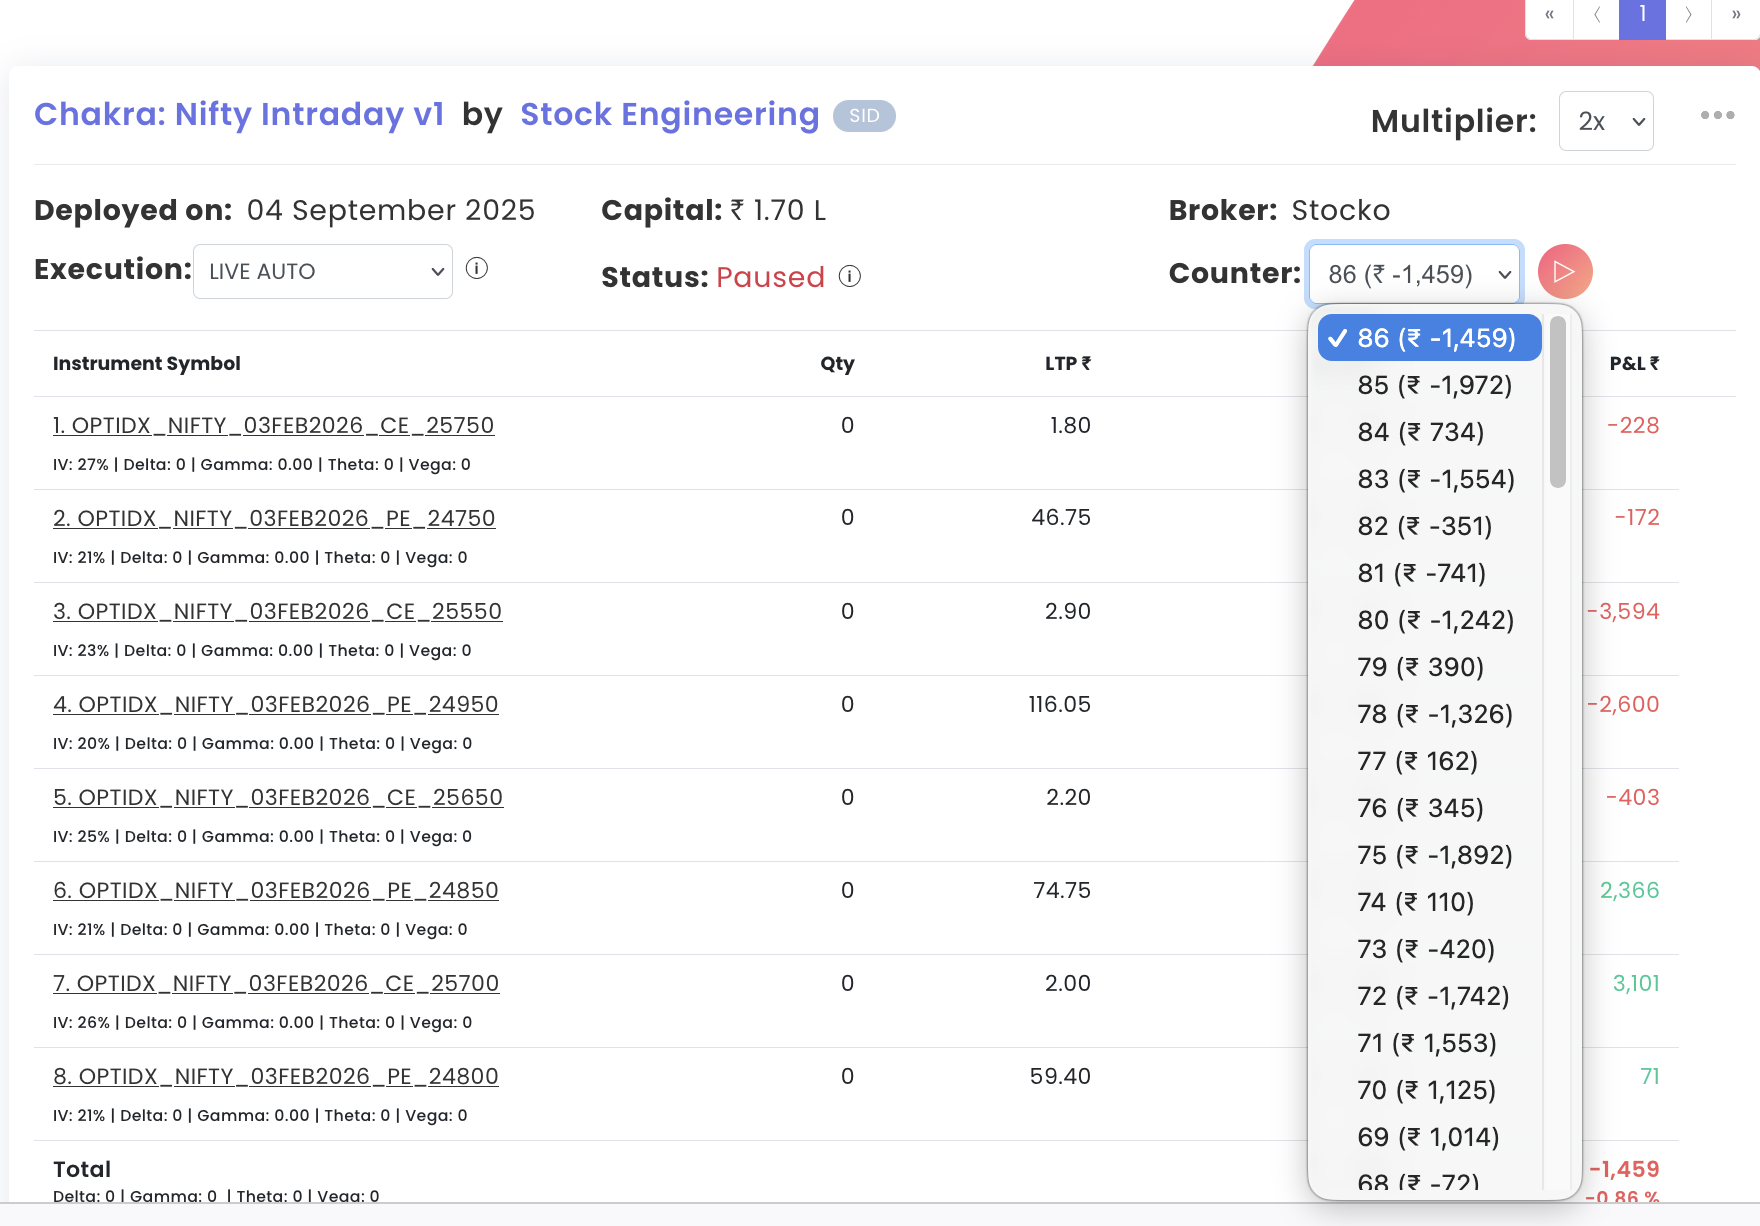The height and width of the screenshot is (1226, 1760).
Task: Go to the previous page arrow
Action: tap(1596, 15)
